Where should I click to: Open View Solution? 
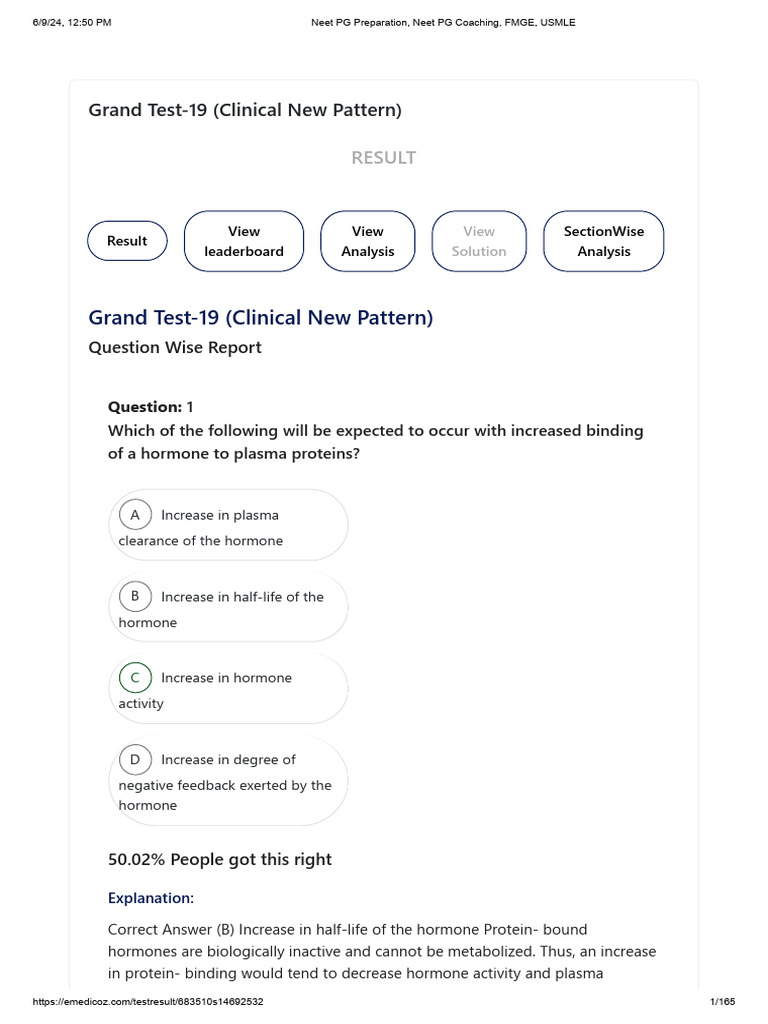479,241
